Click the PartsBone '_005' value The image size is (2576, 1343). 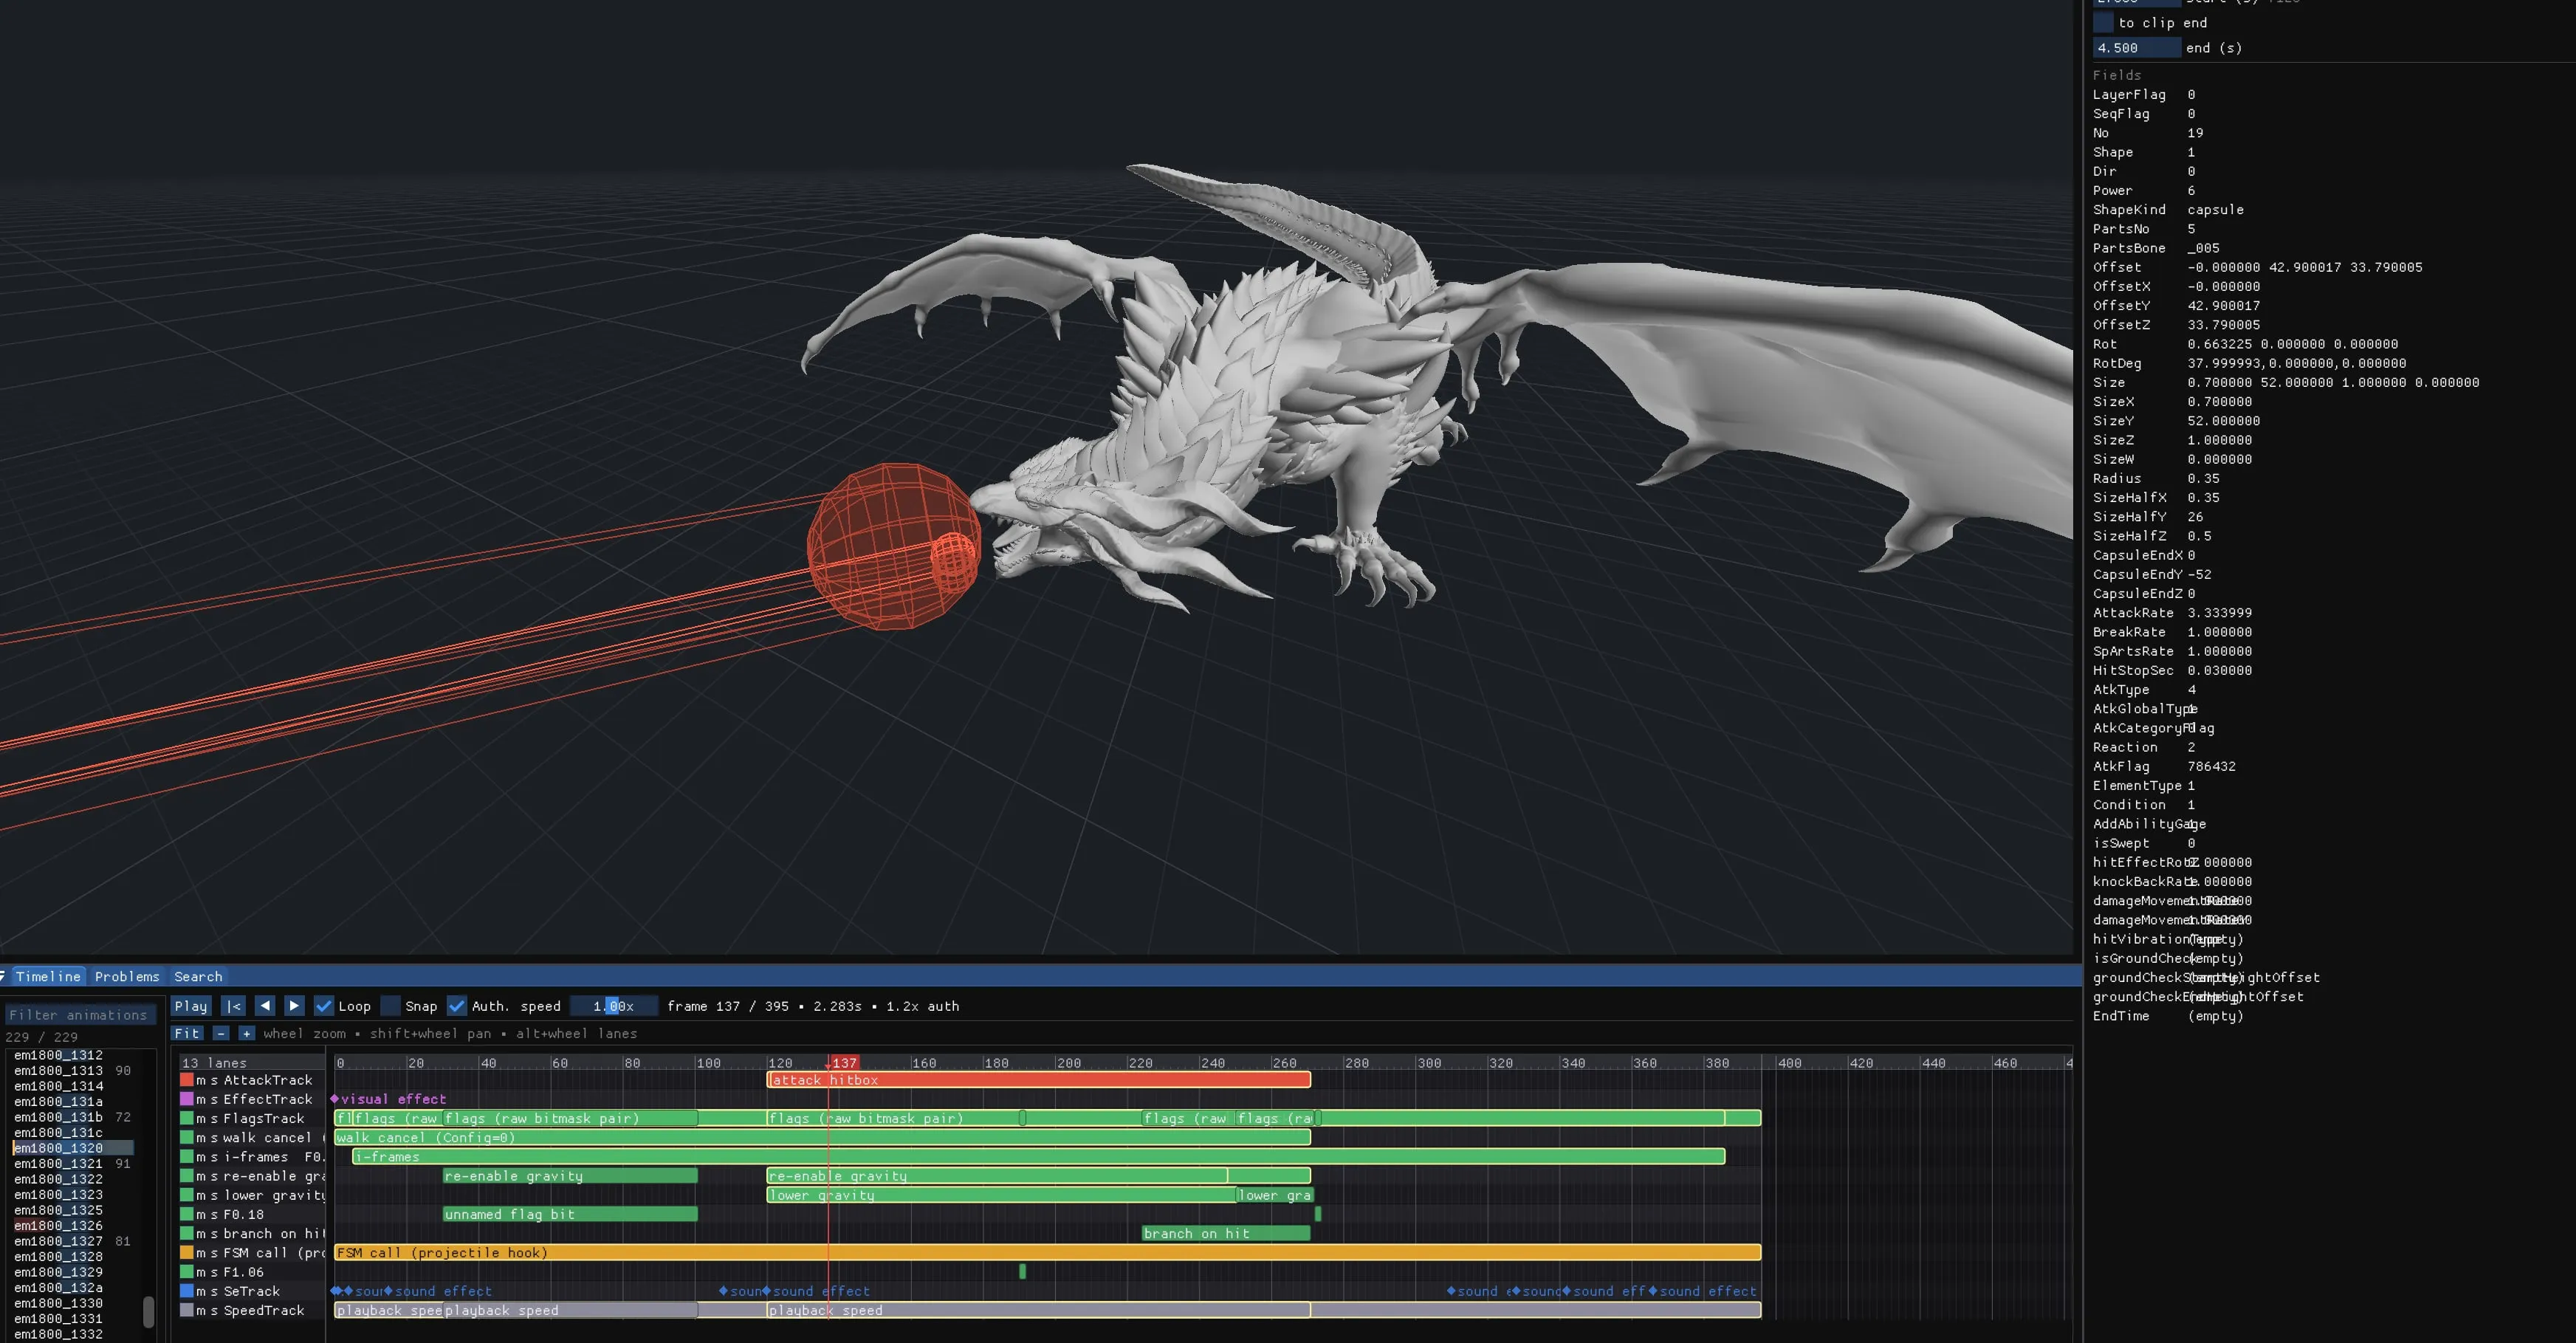[2203, 248]
